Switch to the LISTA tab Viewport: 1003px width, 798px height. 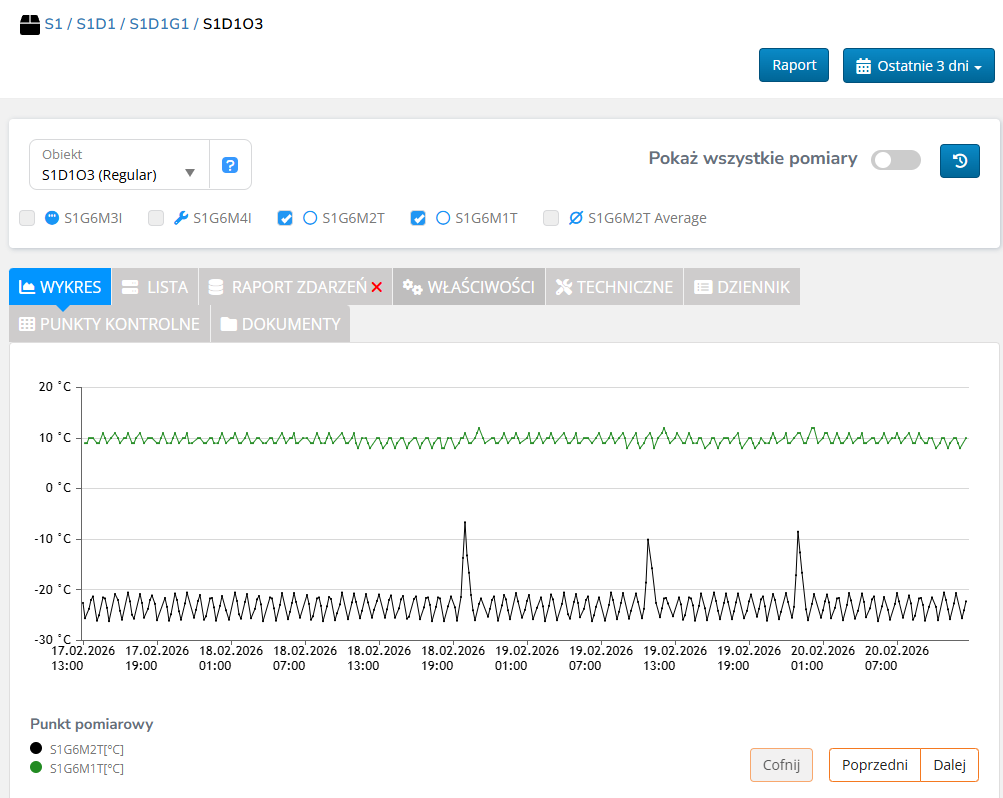pos(155,287)
